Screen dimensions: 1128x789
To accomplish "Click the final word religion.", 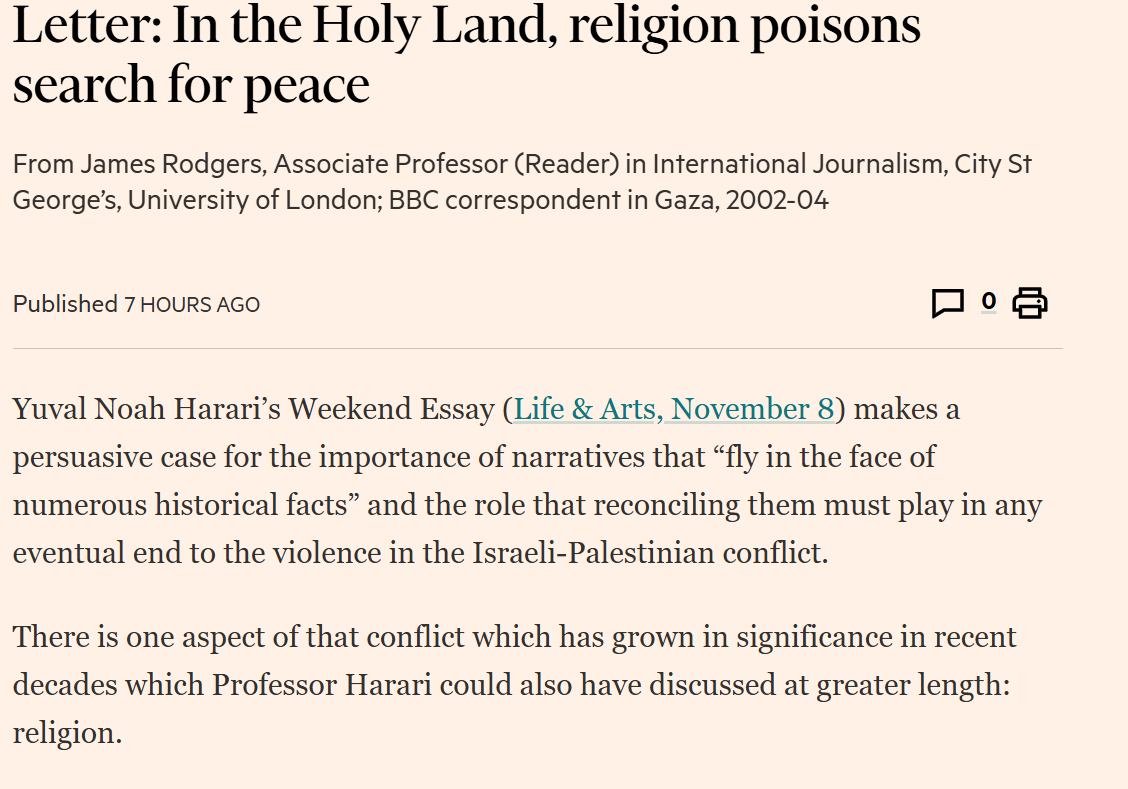I will tap(66, 733).
